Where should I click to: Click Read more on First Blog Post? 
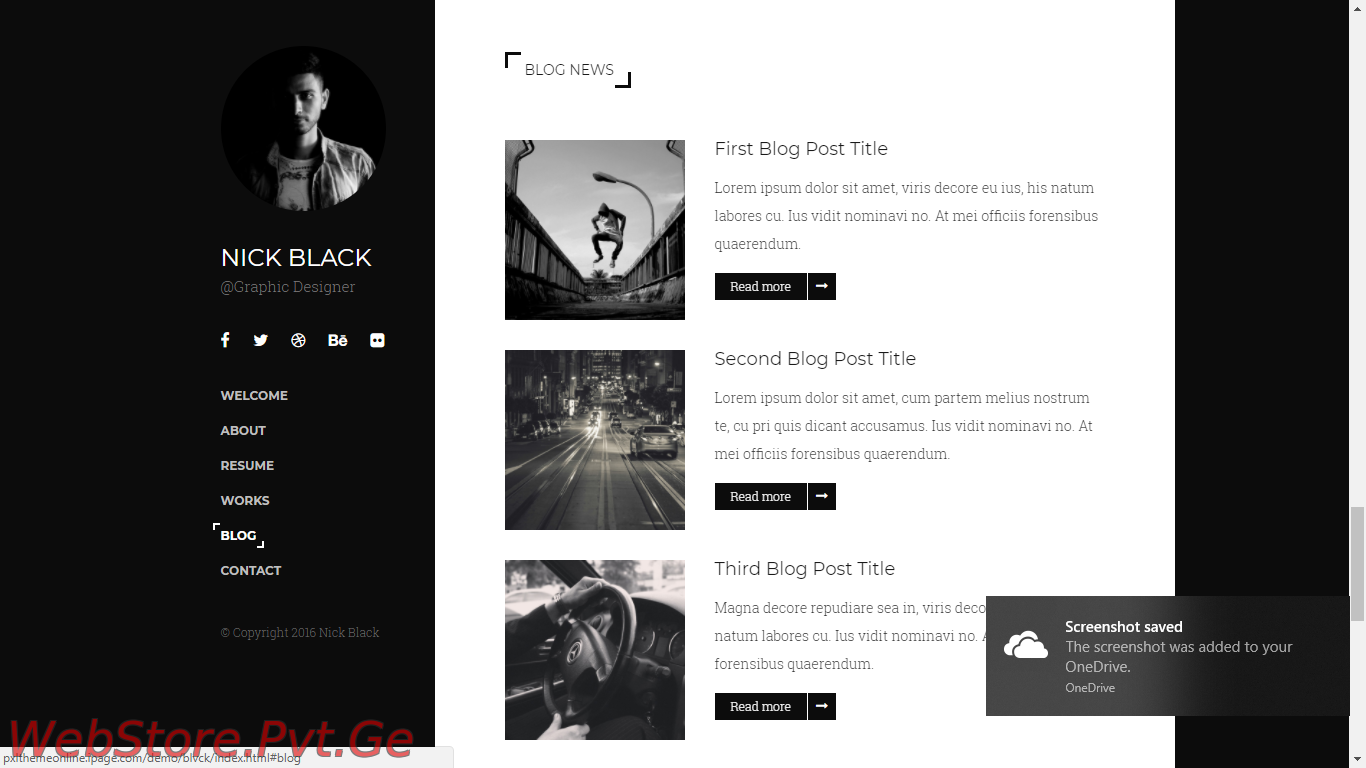pyautogui.click(x=761, y=286)
